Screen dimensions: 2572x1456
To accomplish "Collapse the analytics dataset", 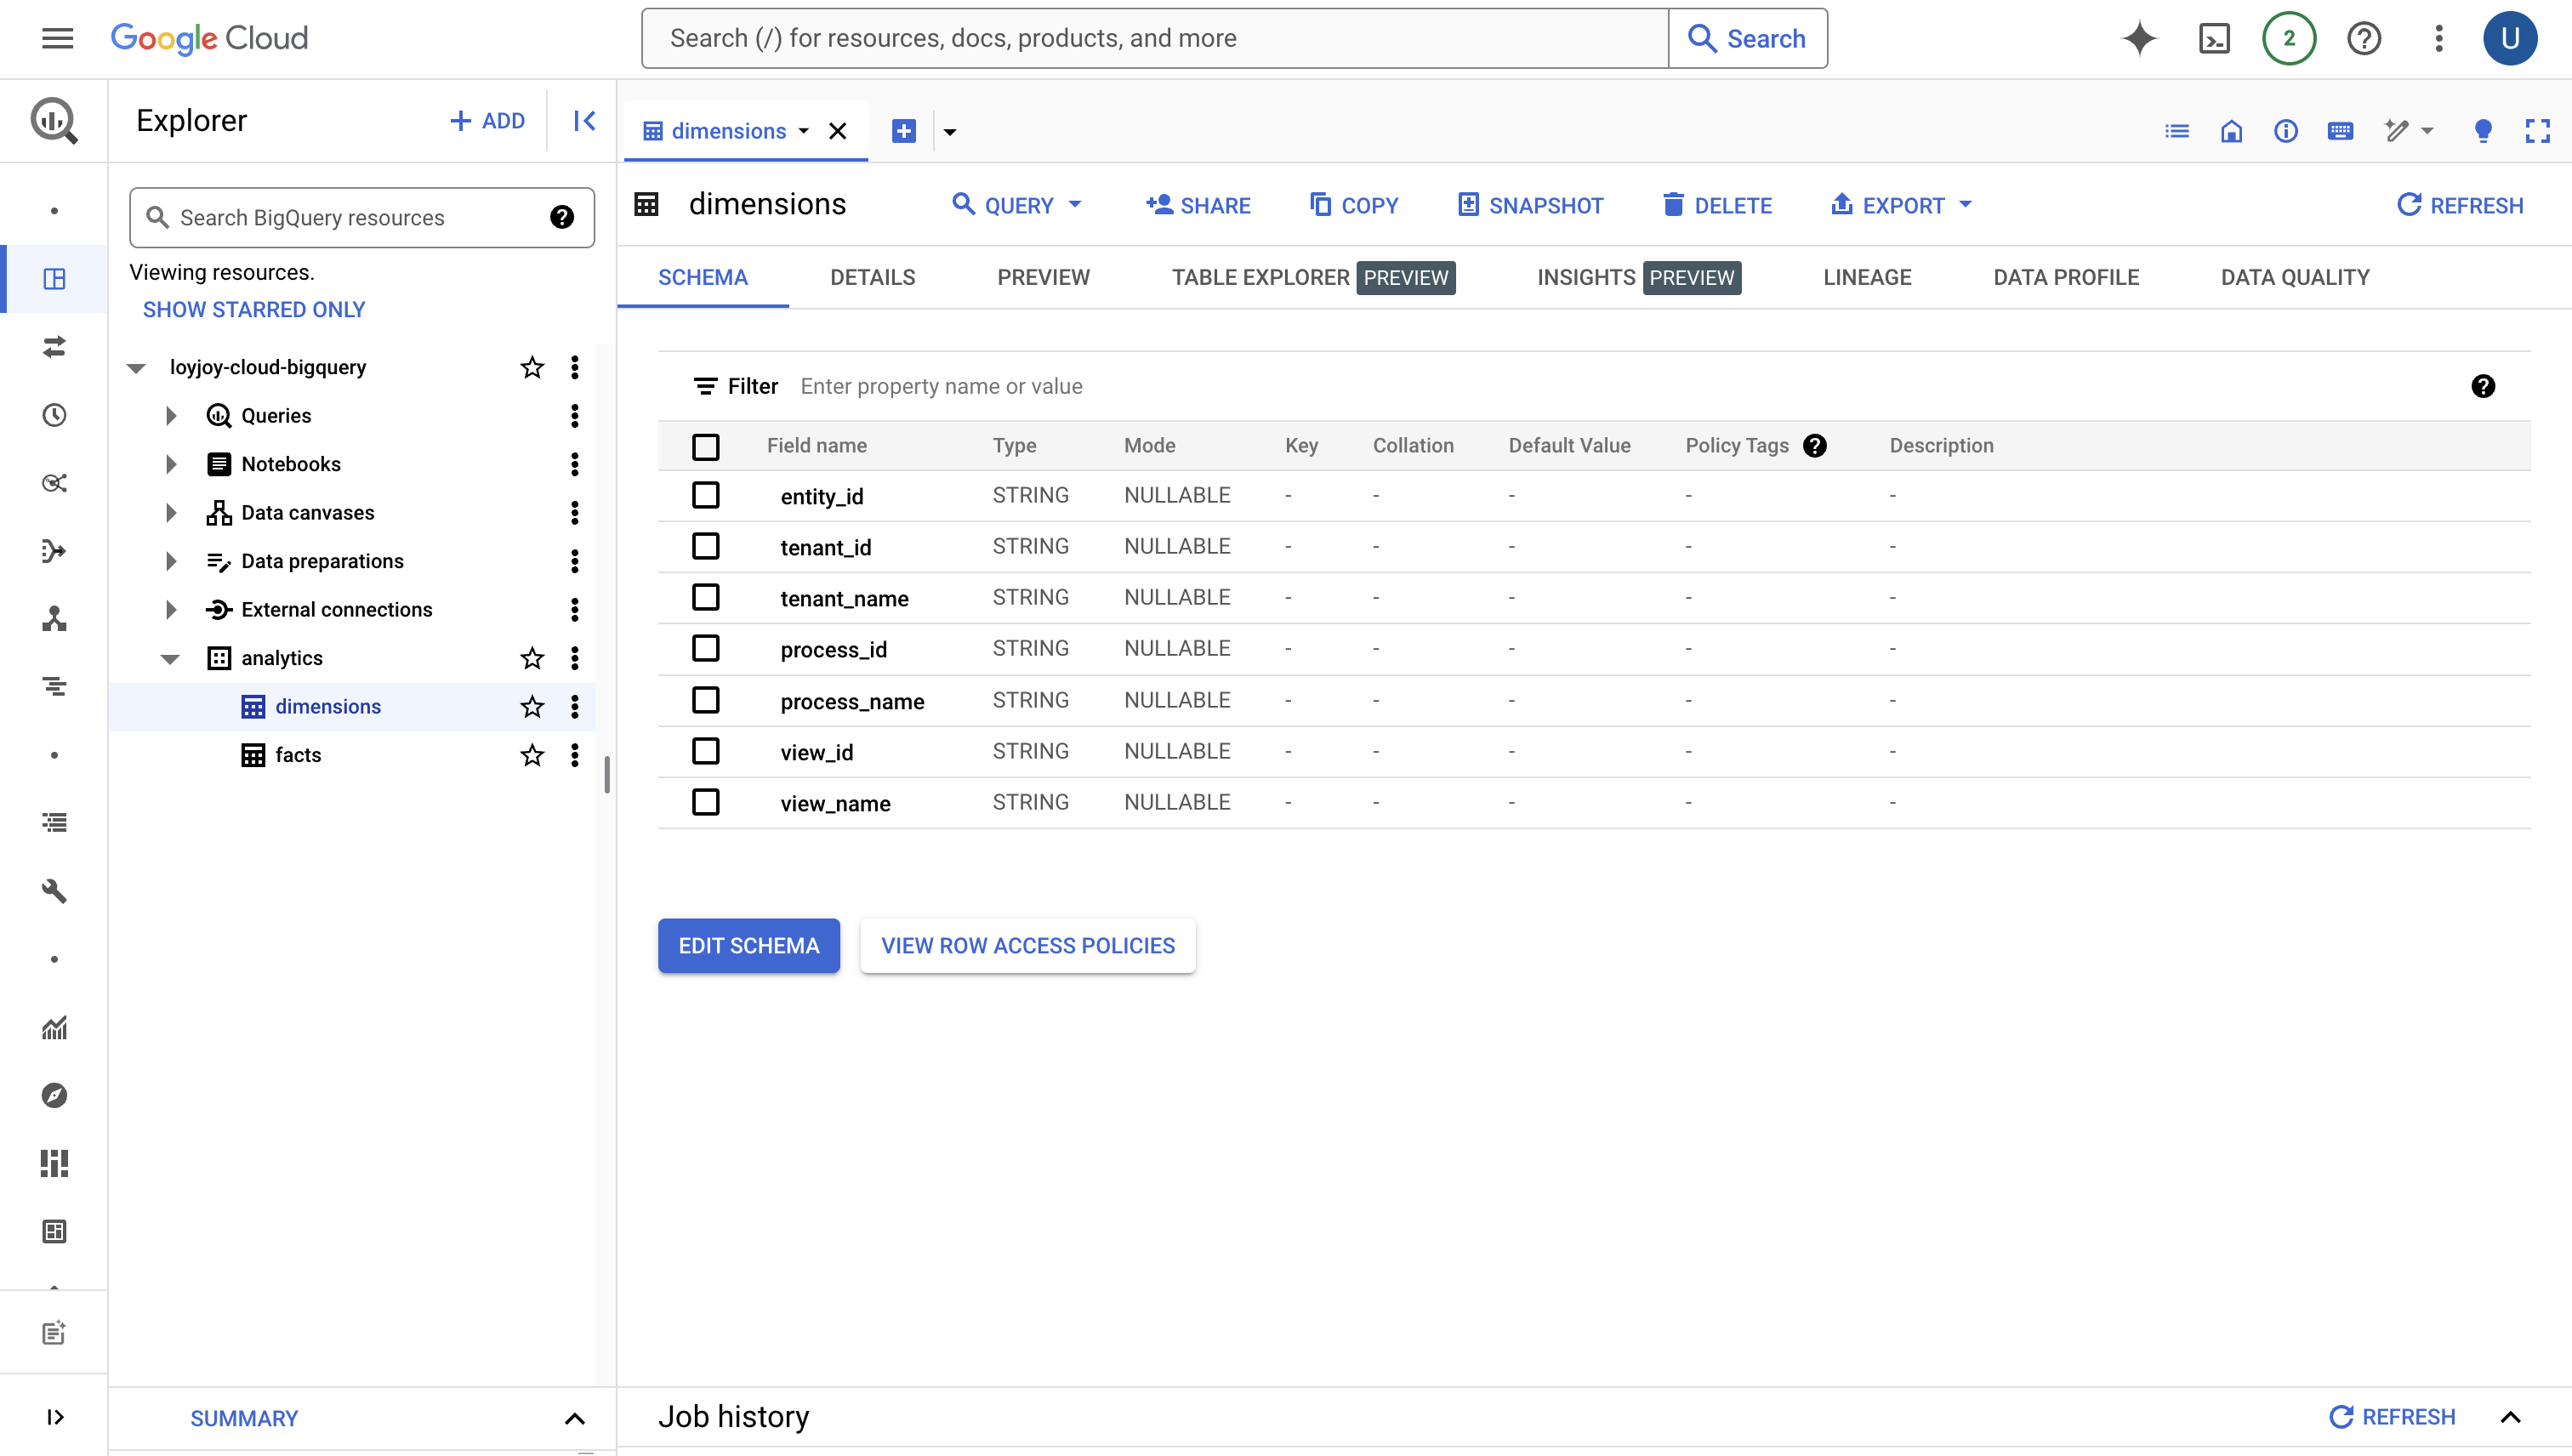I will pos(169,658).
